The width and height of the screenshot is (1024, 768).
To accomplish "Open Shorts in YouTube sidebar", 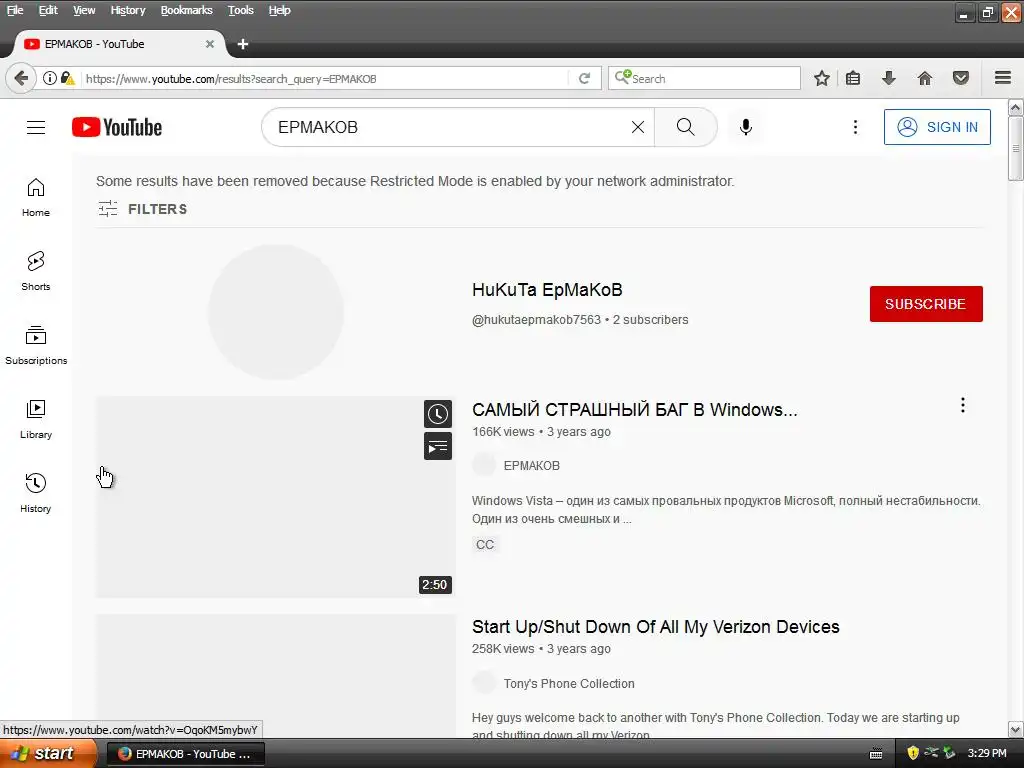I will click(36, 271).
